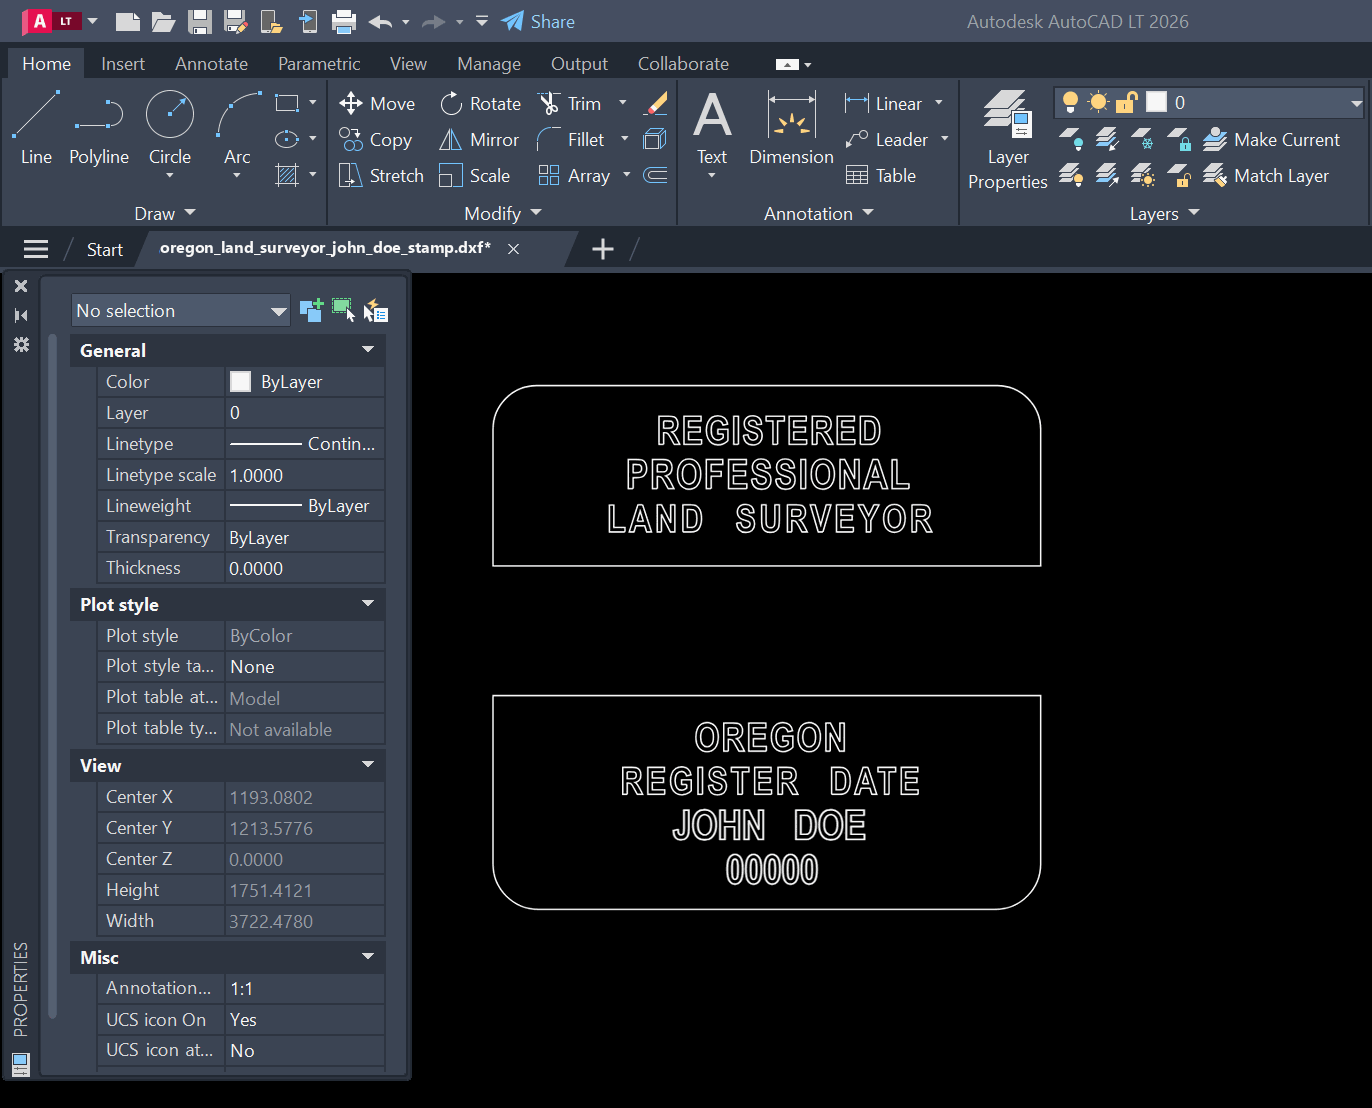Switch to the Start file tab
The width and height of the screenshot is (1372, 1108).
click(x=105, y=250)
